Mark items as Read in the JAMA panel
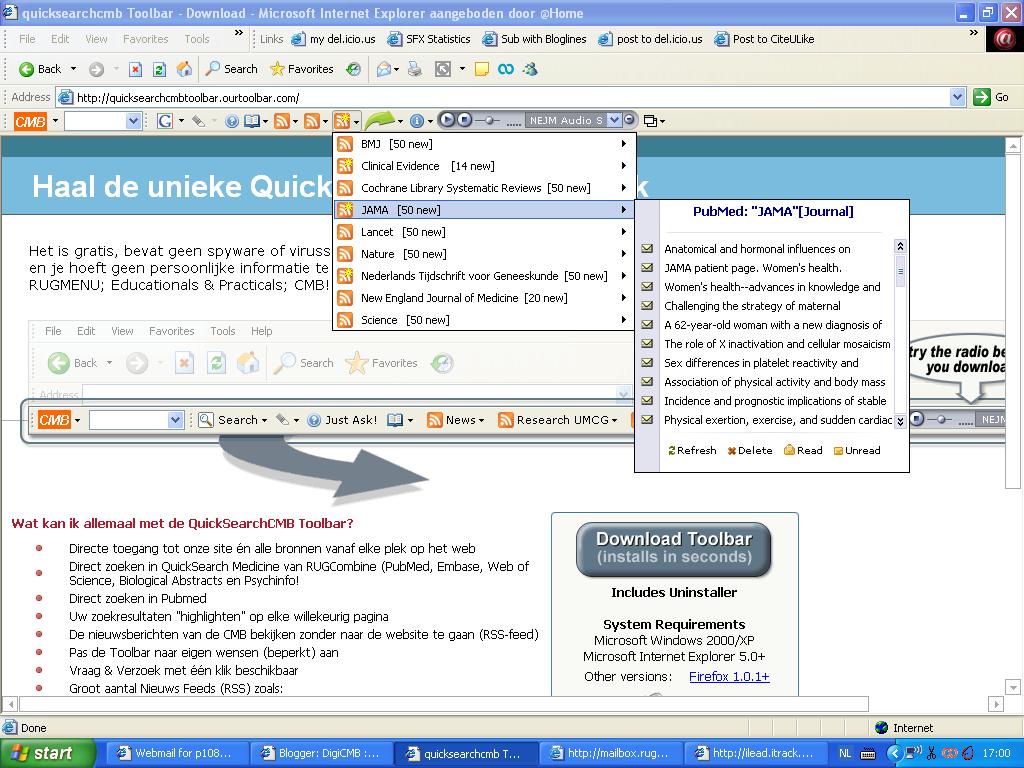Image resolution: width=1024 pixels, height=768 pixels. coord(803,451)
